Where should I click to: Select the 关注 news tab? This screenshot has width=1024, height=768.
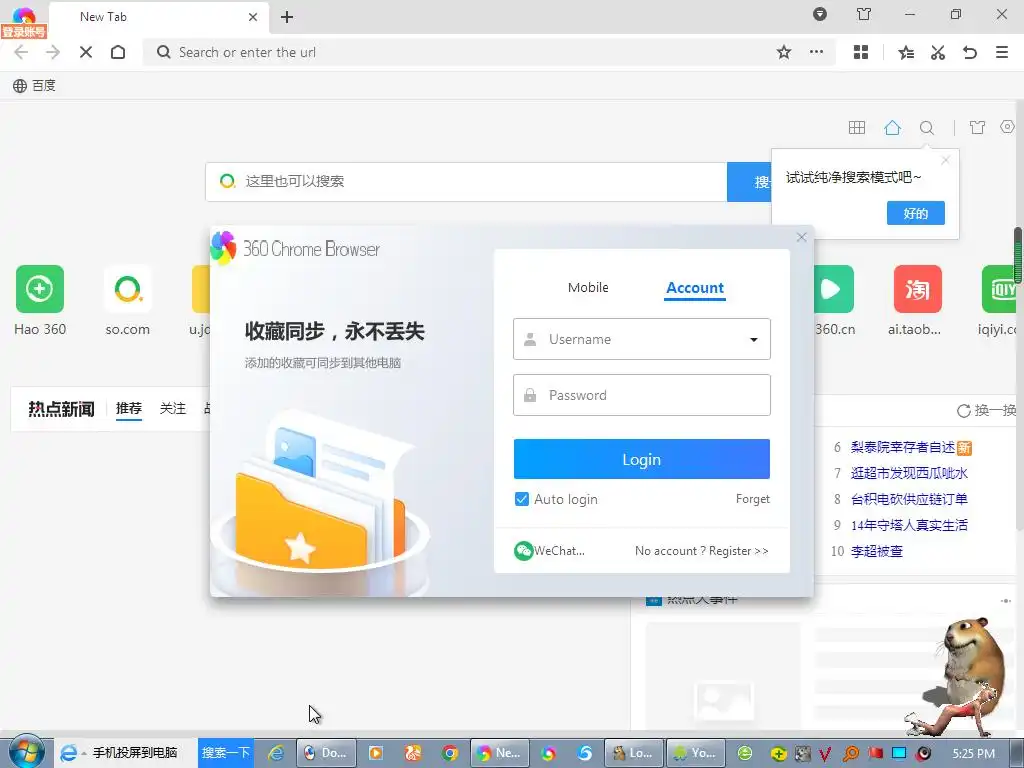pos(173,409)
